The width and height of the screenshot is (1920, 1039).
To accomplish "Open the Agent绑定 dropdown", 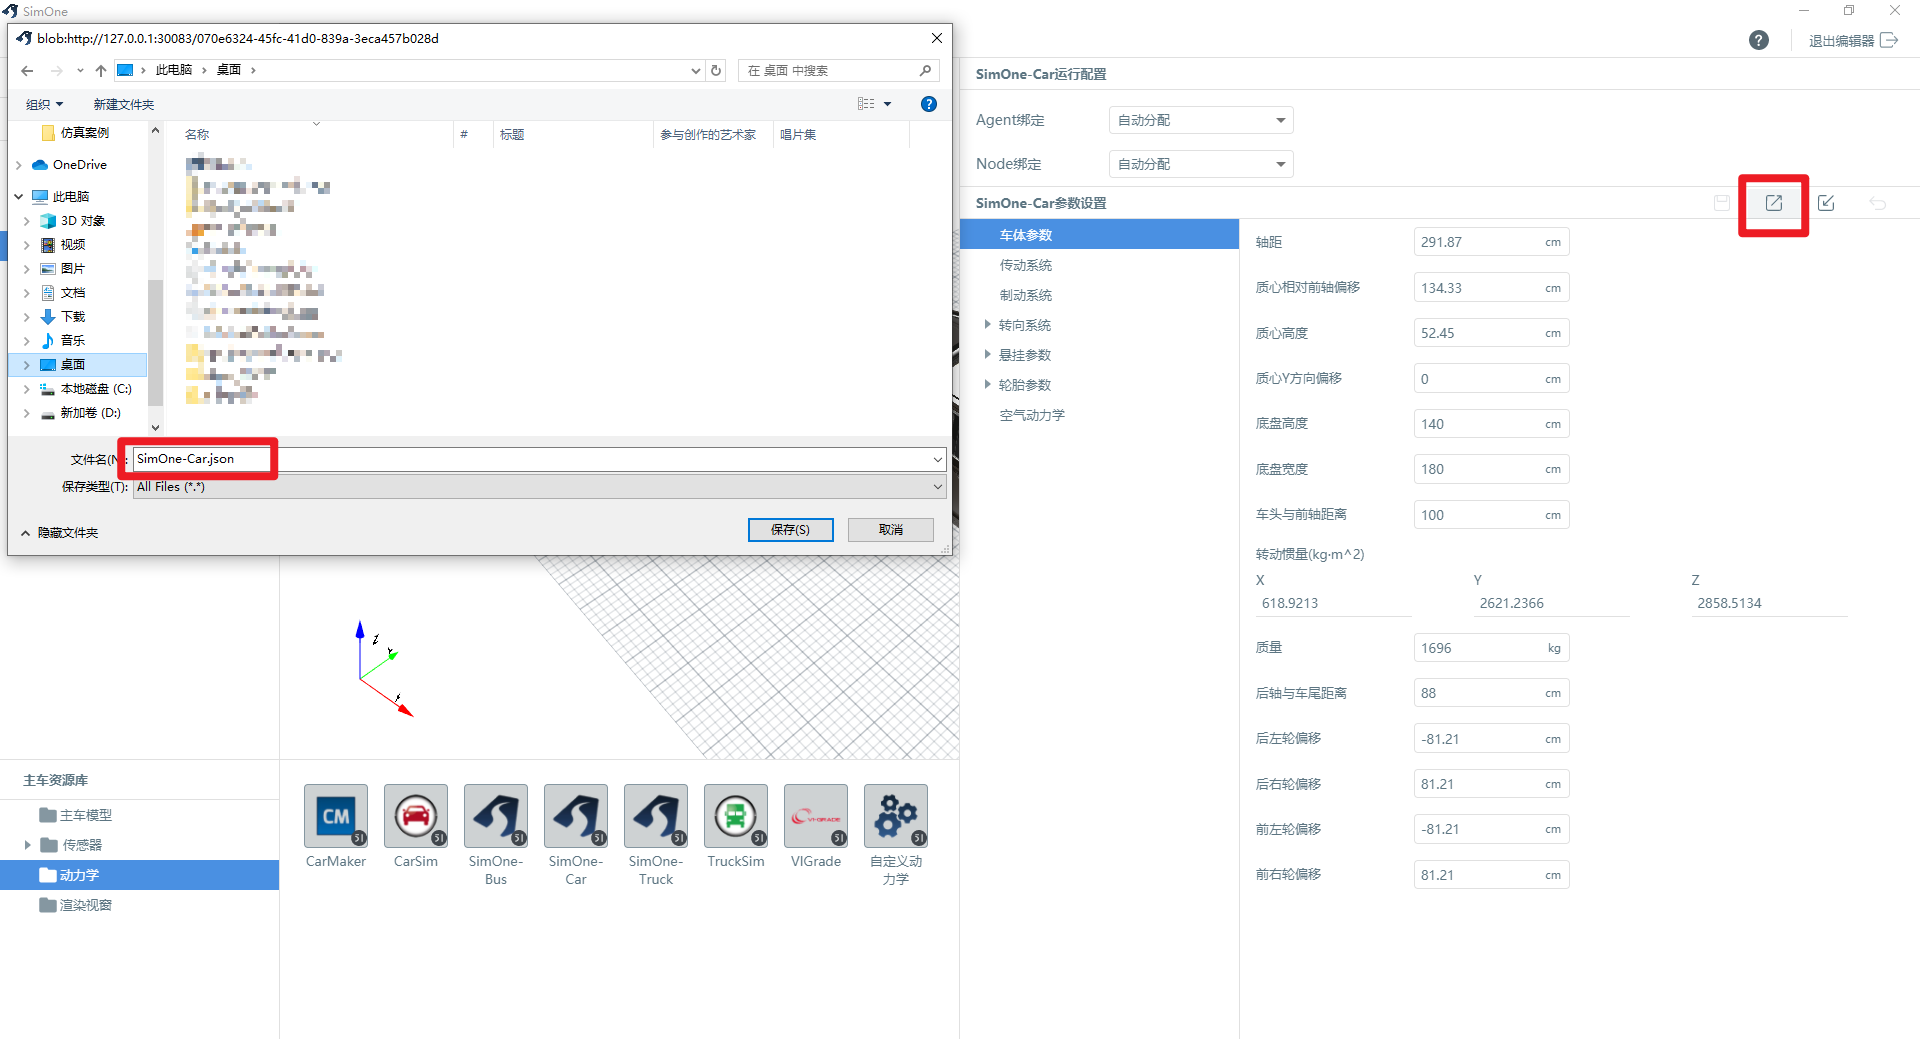I will [x=1201, y=120].
